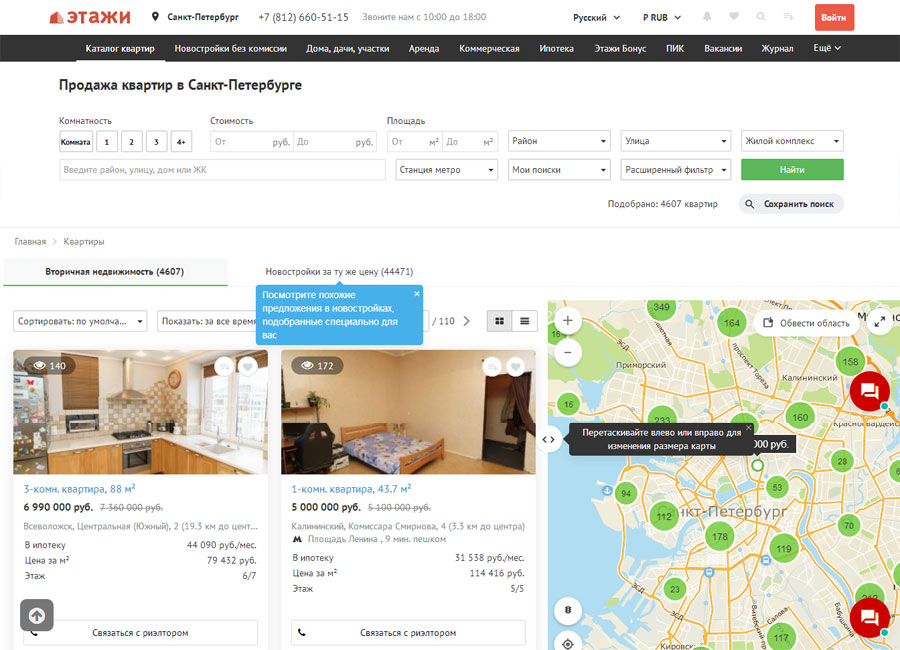Expand the Район dropdown

[559, 141]
